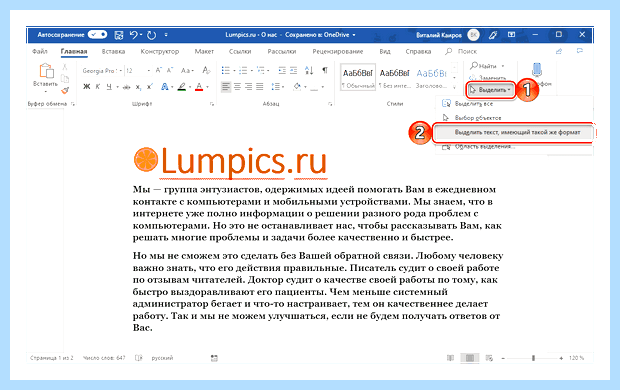Toggle the Автосохранение switch
Viewport: 620px width, 390px height.
[x=97, y=35]
